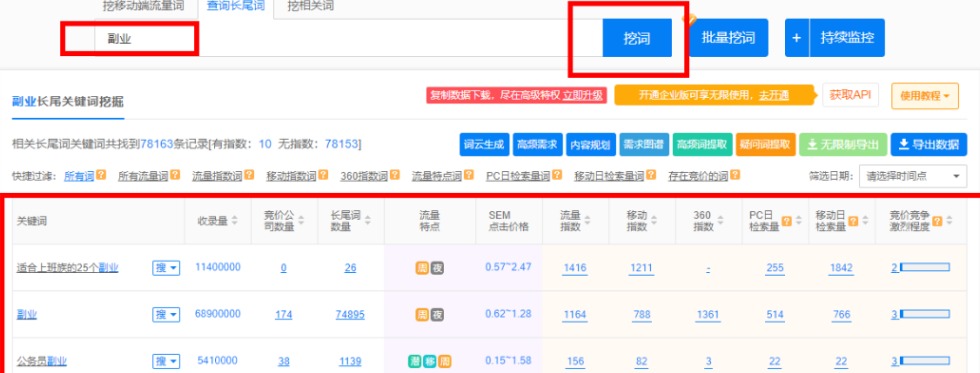Sort the table by 流量指数 column
980x373 pixels.
click(587, 221)
